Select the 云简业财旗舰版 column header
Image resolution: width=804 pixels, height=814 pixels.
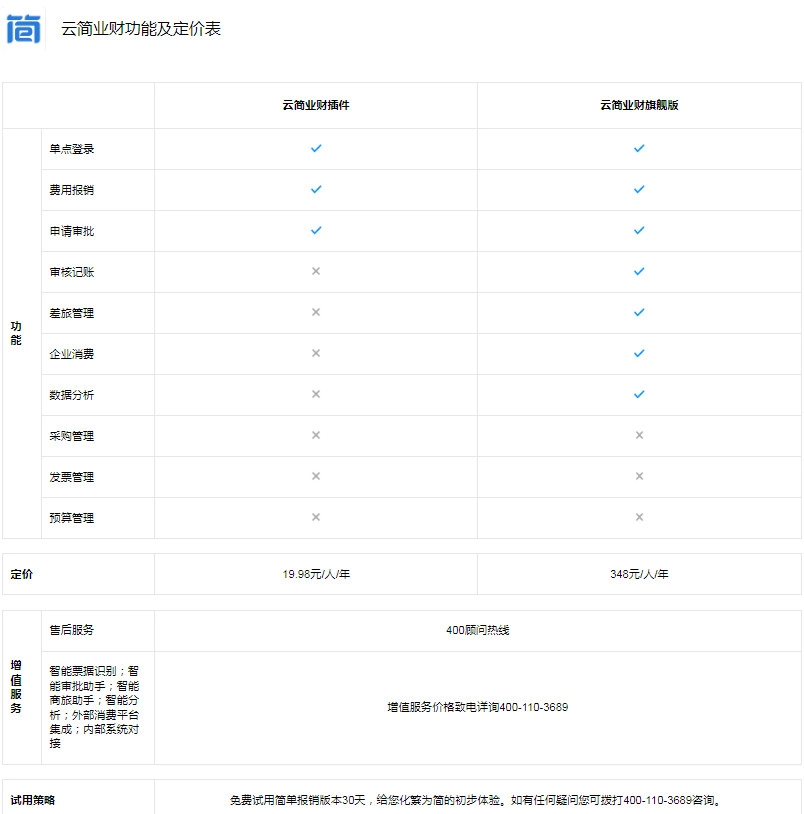pos(639,105)
